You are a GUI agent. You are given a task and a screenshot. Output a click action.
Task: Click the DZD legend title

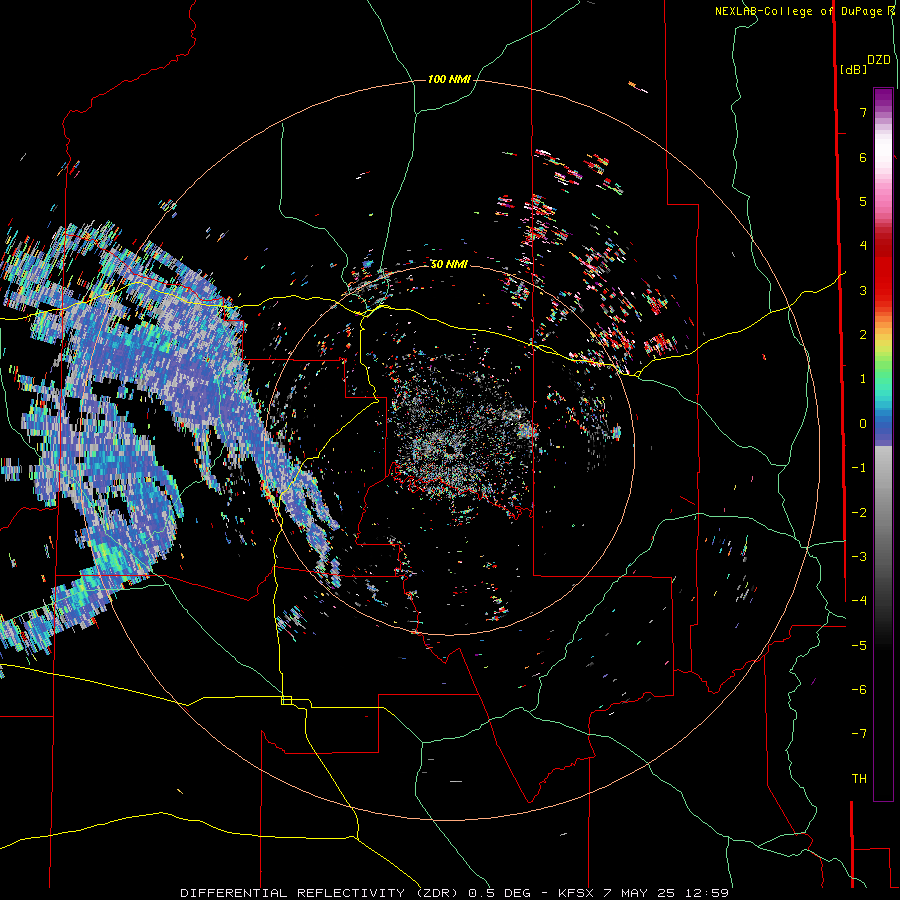tap(879, 60)
